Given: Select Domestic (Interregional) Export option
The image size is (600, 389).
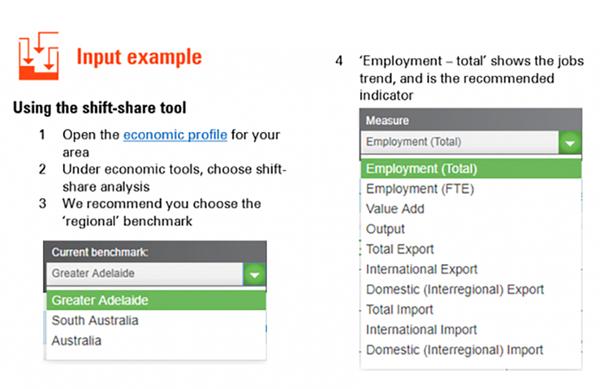Looking at the screenshot, I should [x=455, y=290].
